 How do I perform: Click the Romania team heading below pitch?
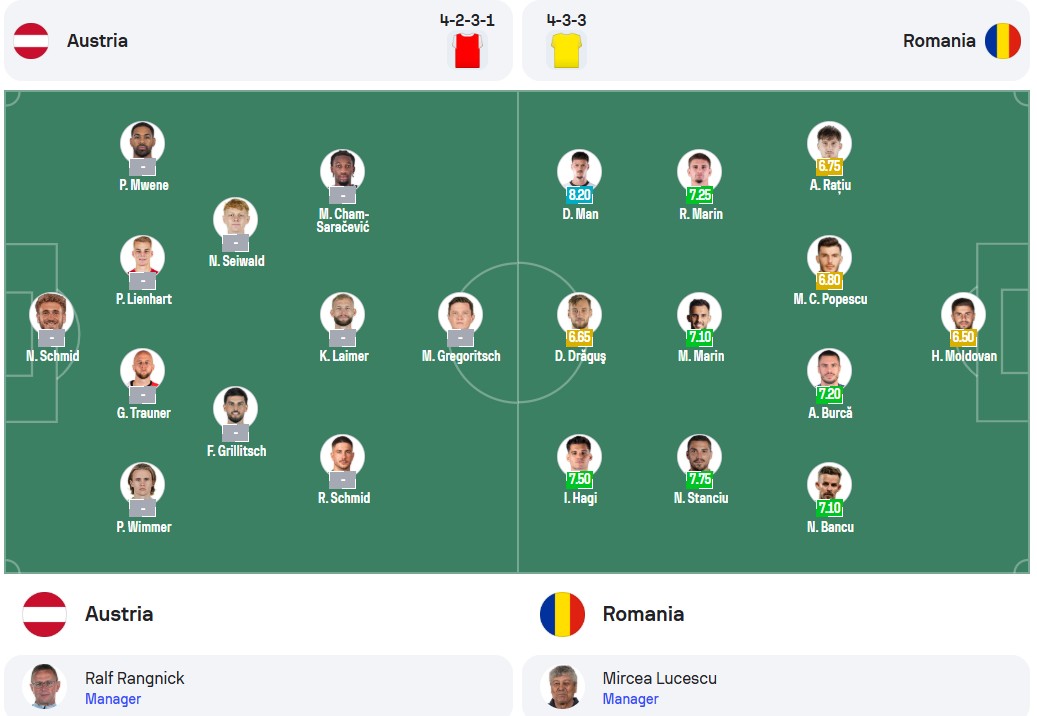pos(643,614)
